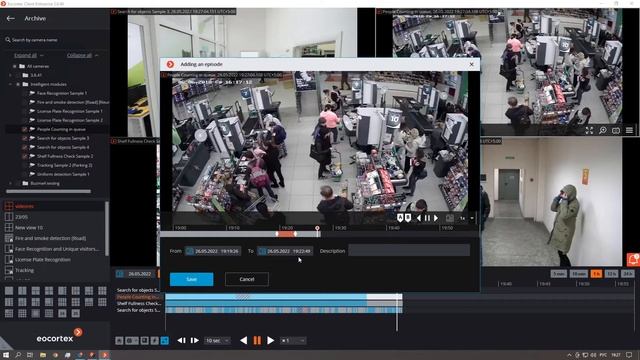Screen dimensions: 640x360
Task: Click the episode Description input field
Action: (x=409, y=251)
